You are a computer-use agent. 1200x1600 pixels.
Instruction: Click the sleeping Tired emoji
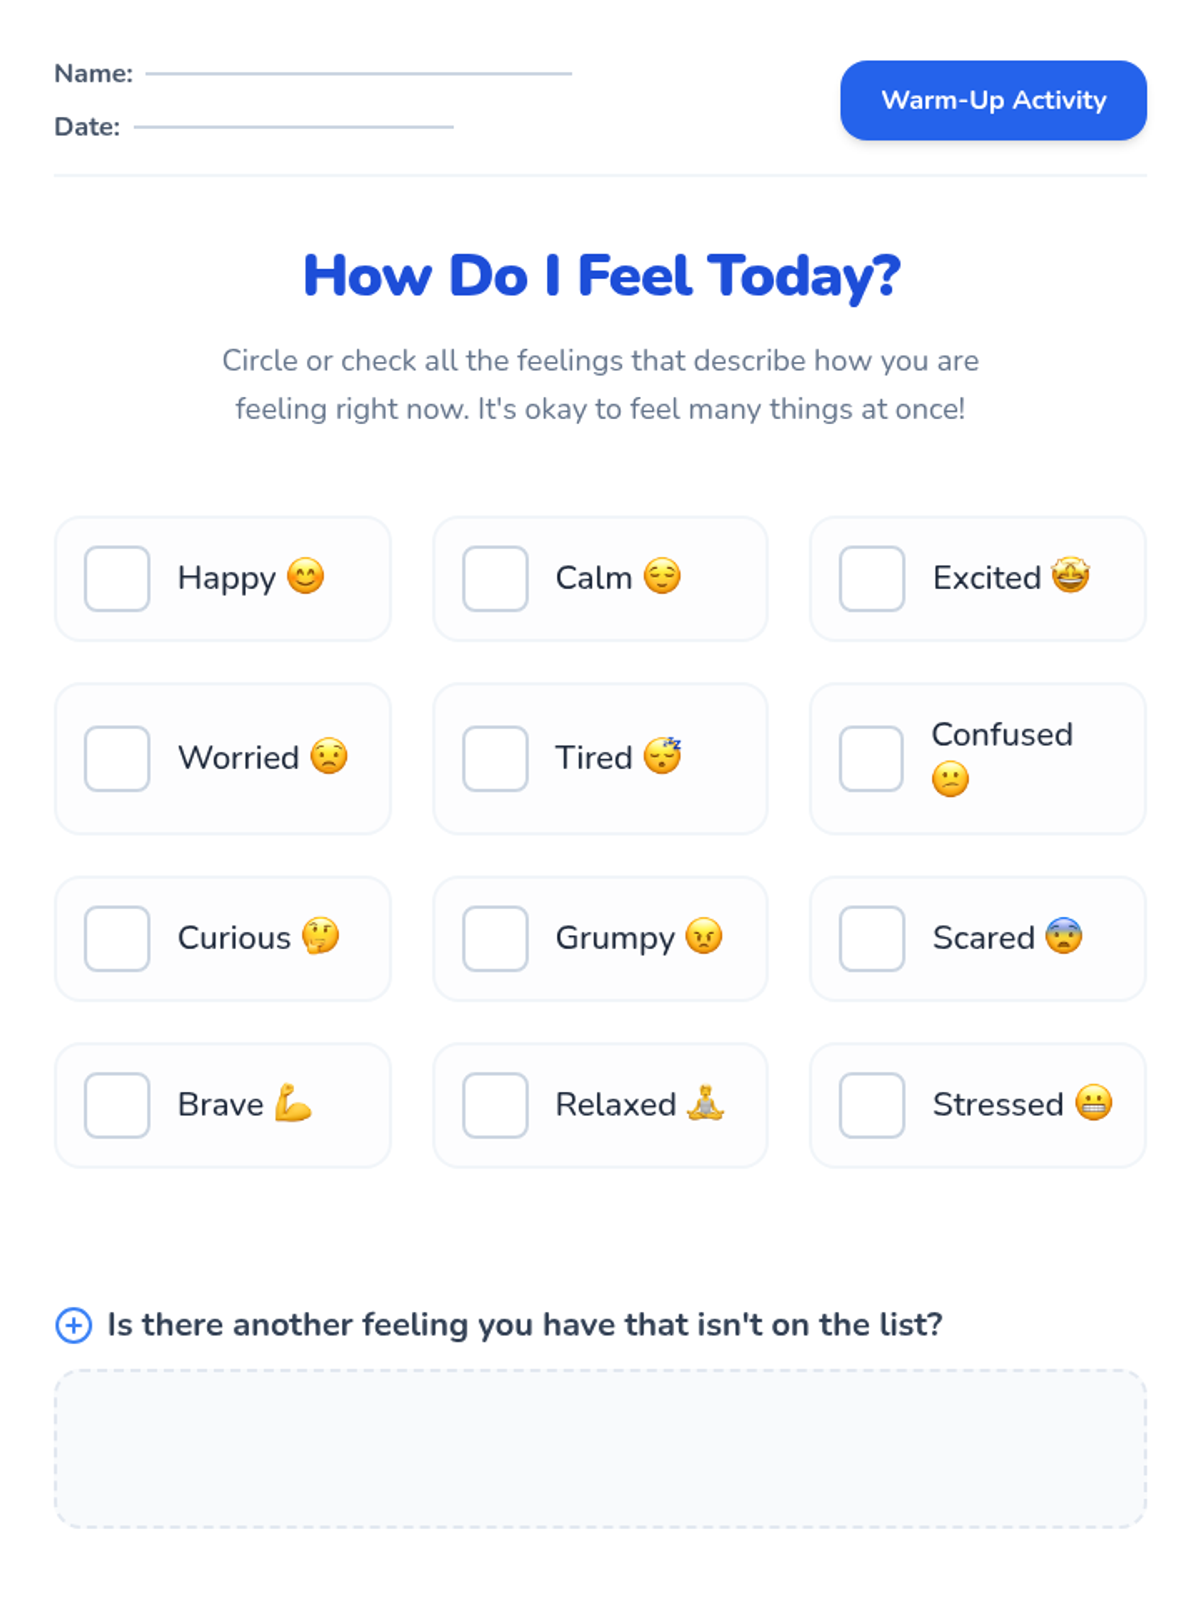click(x=662, y=756)
